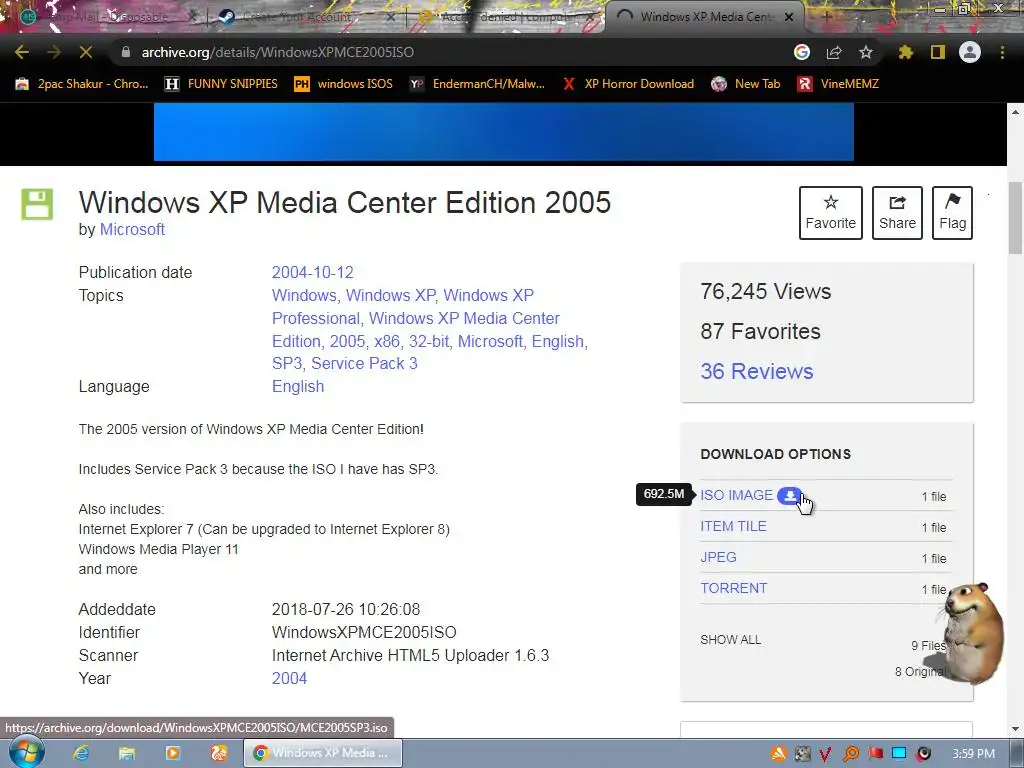Screen dimensions: 1024x768
Task: Click the TORRENT download option
Action: (x=733, y=588)
